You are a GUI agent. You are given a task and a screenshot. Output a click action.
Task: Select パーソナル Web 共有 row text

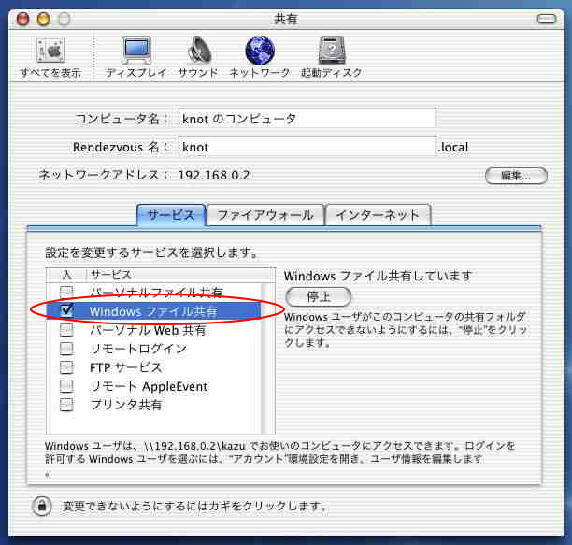[x=148, y=330]
